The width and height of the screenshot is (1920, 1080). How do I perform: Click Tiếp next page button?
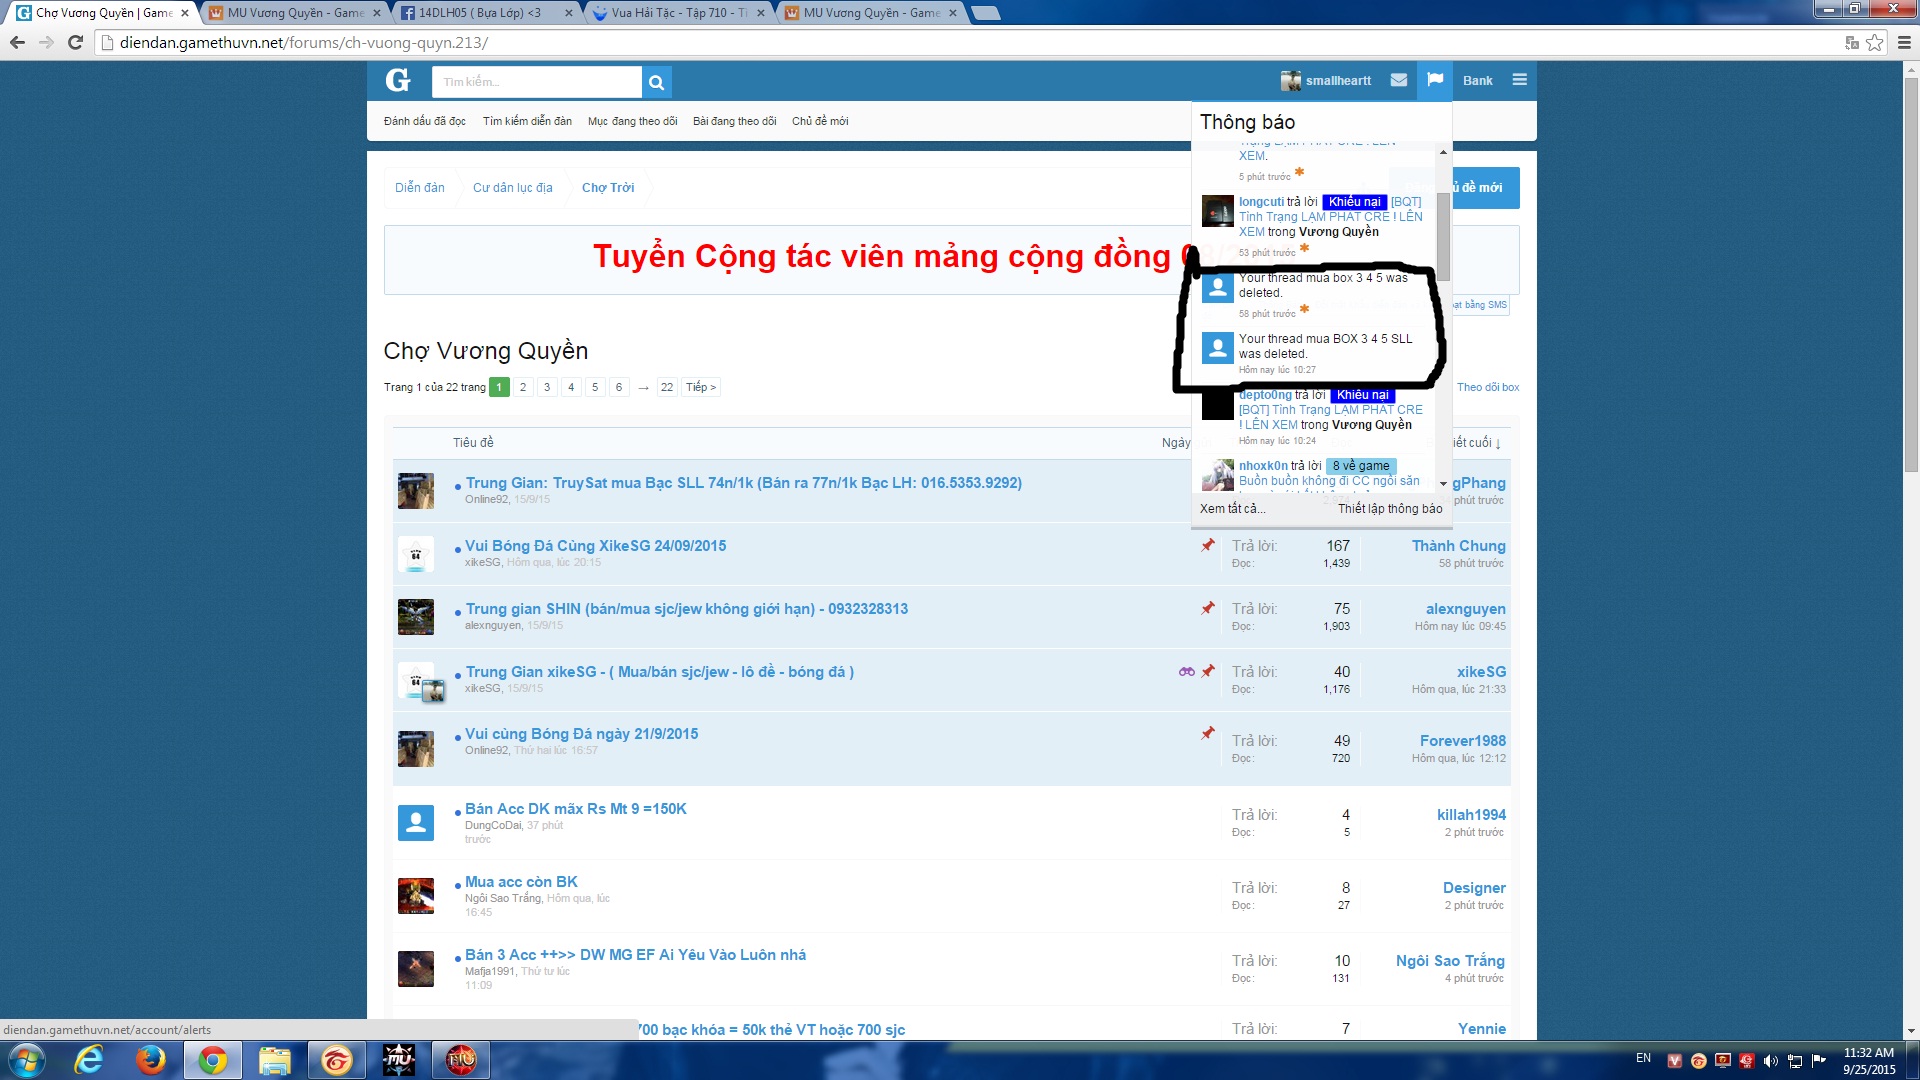(x=701, y=387)
